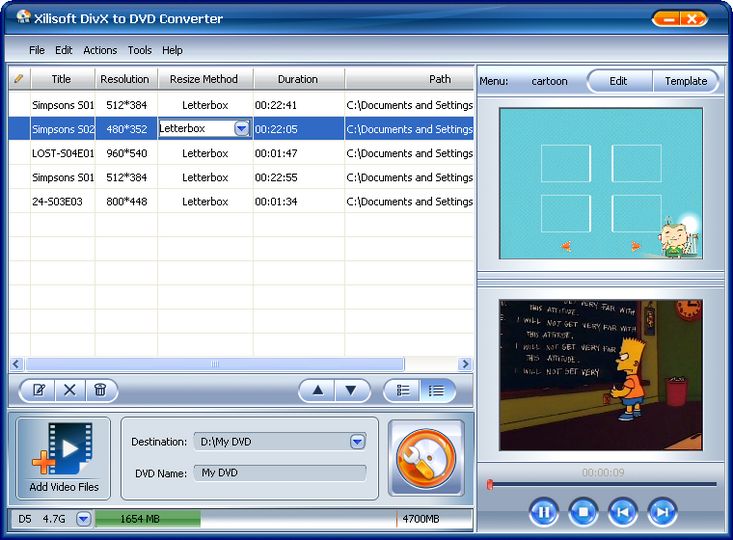
Task: Stop the preview playback
Action: click(x=583, y=512)
